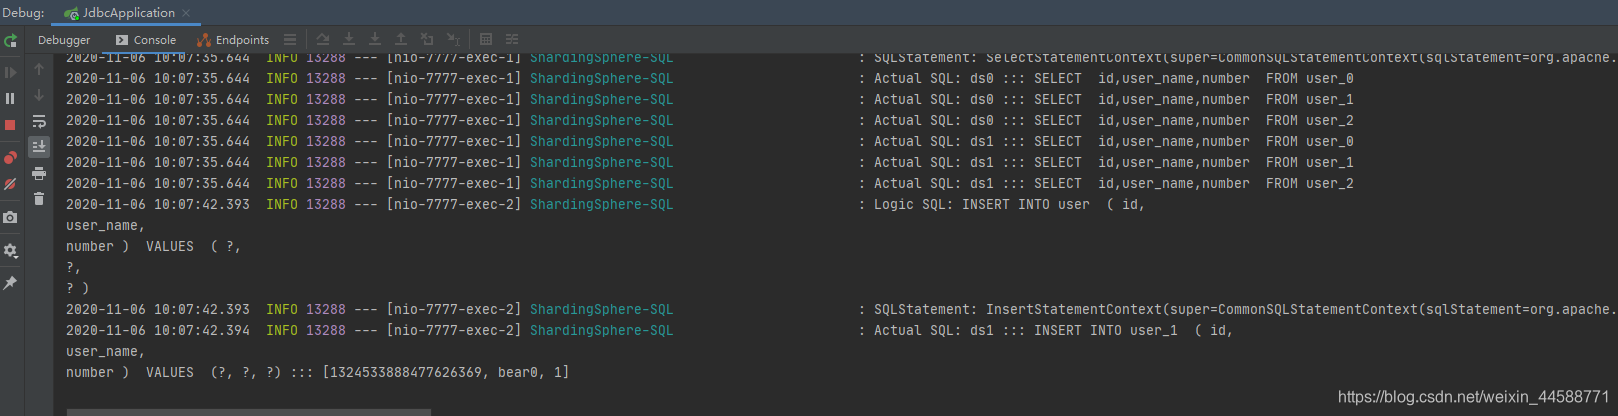Pin the debug tab

10,283
